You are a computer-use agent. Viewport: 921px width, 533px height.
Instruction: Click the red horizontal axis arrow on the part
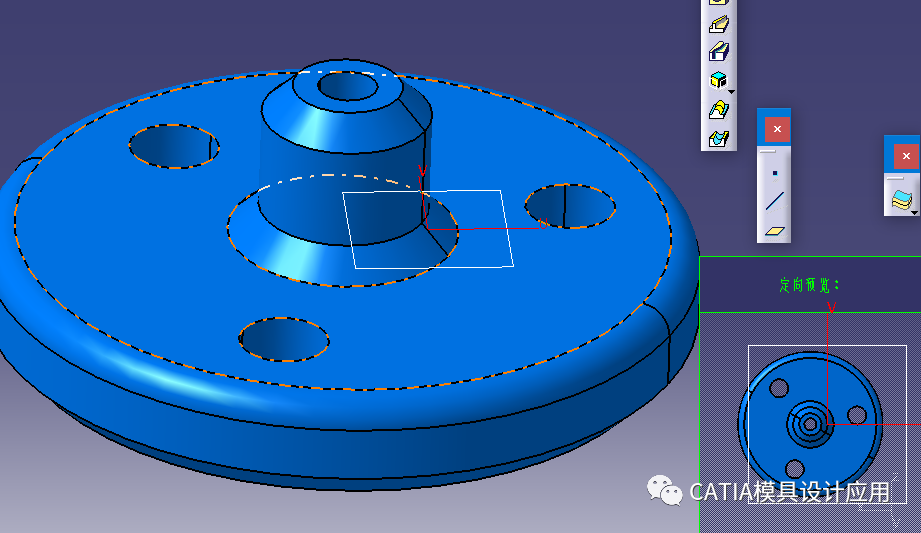[x=510, y=228]
